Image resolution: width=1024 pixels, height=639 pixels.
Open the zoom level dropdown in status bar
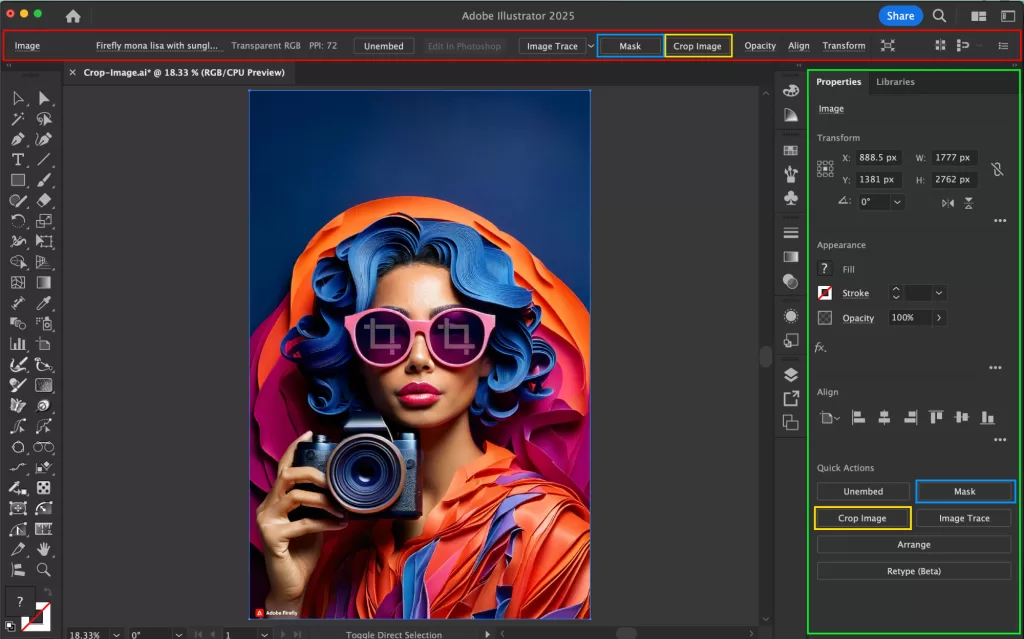click(116, 634)
